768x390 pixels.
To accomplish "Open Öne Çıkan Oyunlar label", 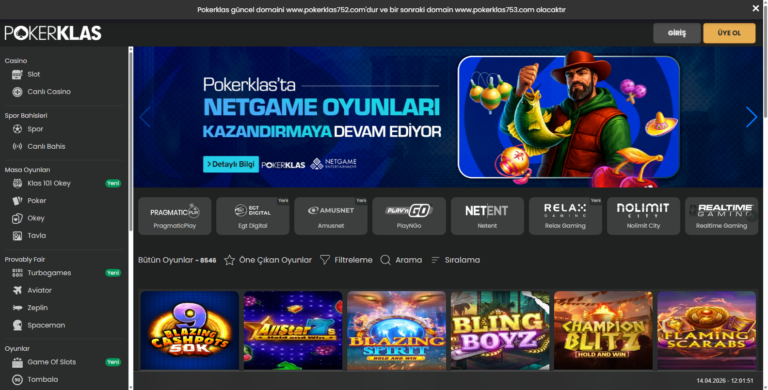I will (x=275, y=260).
